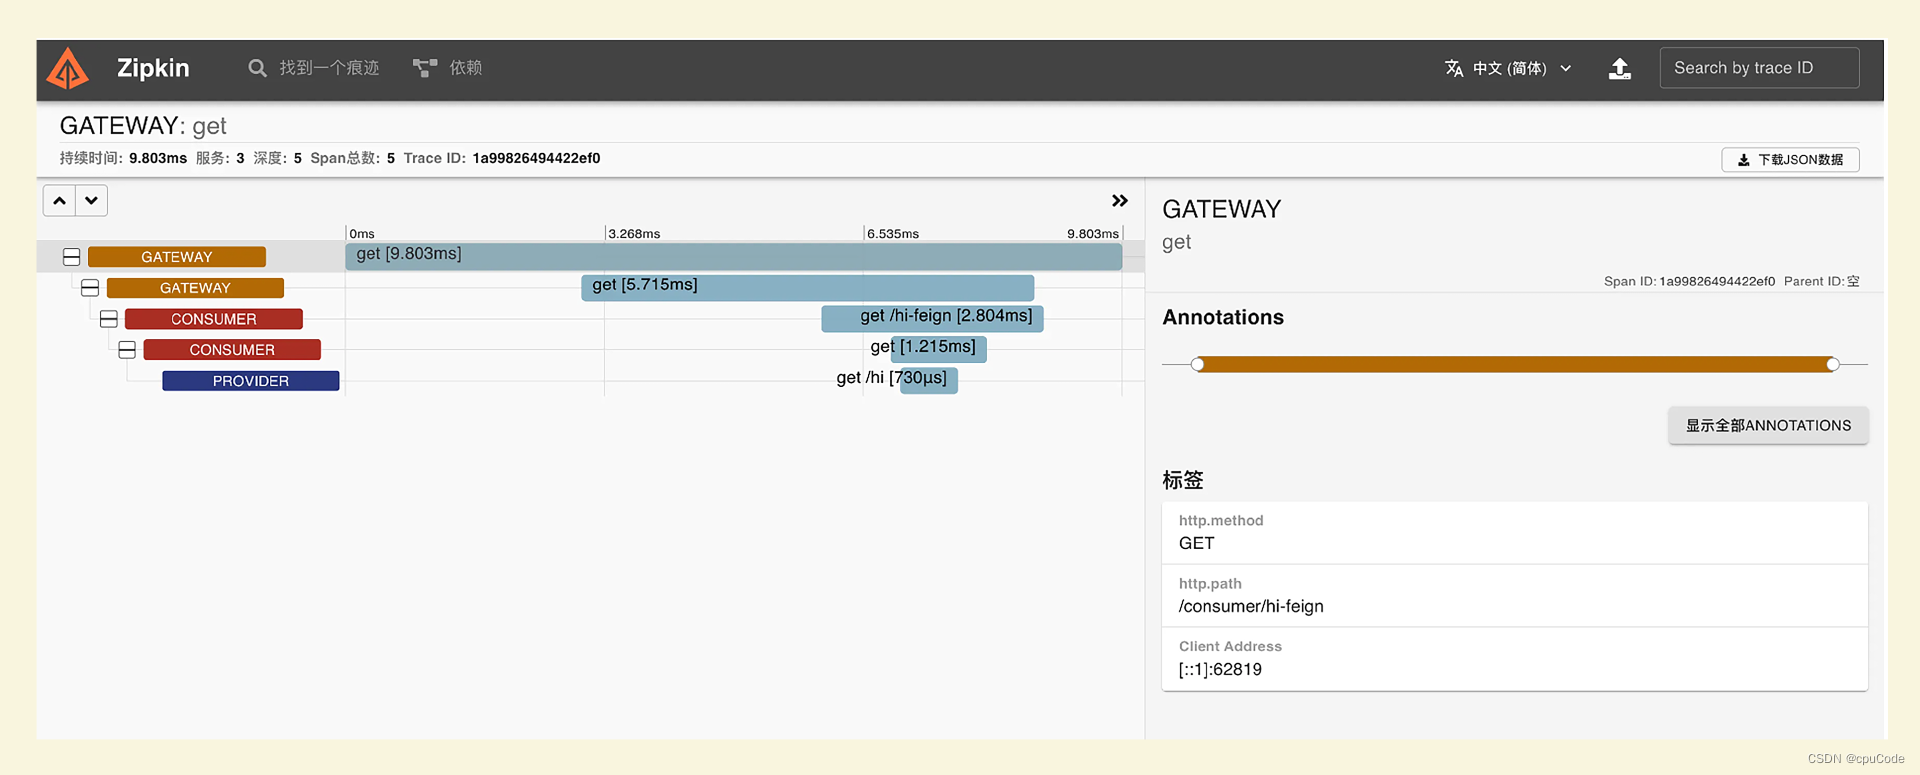Click the 持续时间 9.803ms duration value

pyautogui.click(x=158, y=158)
